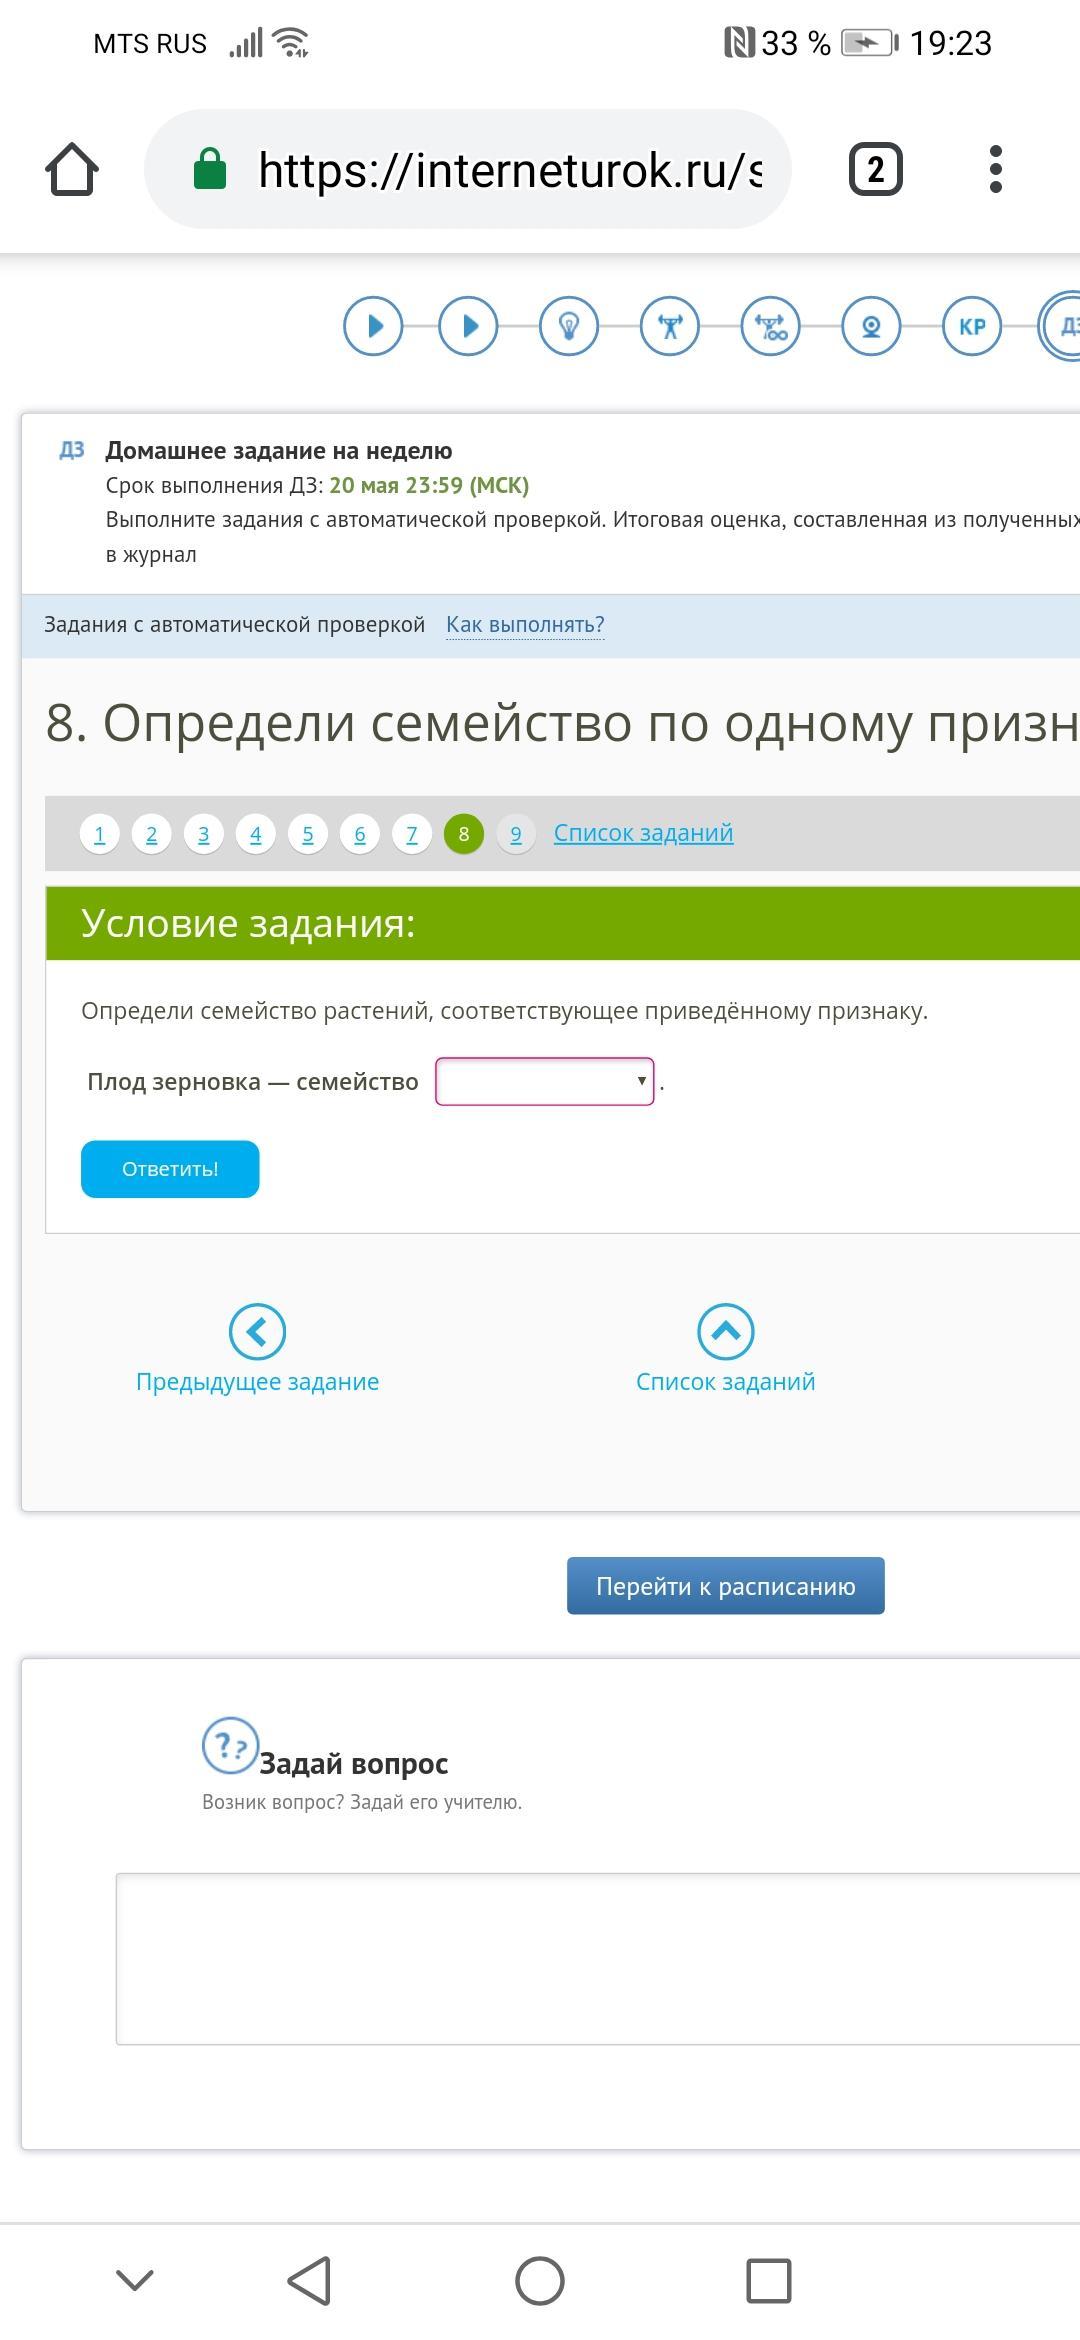Click the Как выполнять? help link
The width and height of the screenshot is (1080, 2340).
(x=525, y=625)
